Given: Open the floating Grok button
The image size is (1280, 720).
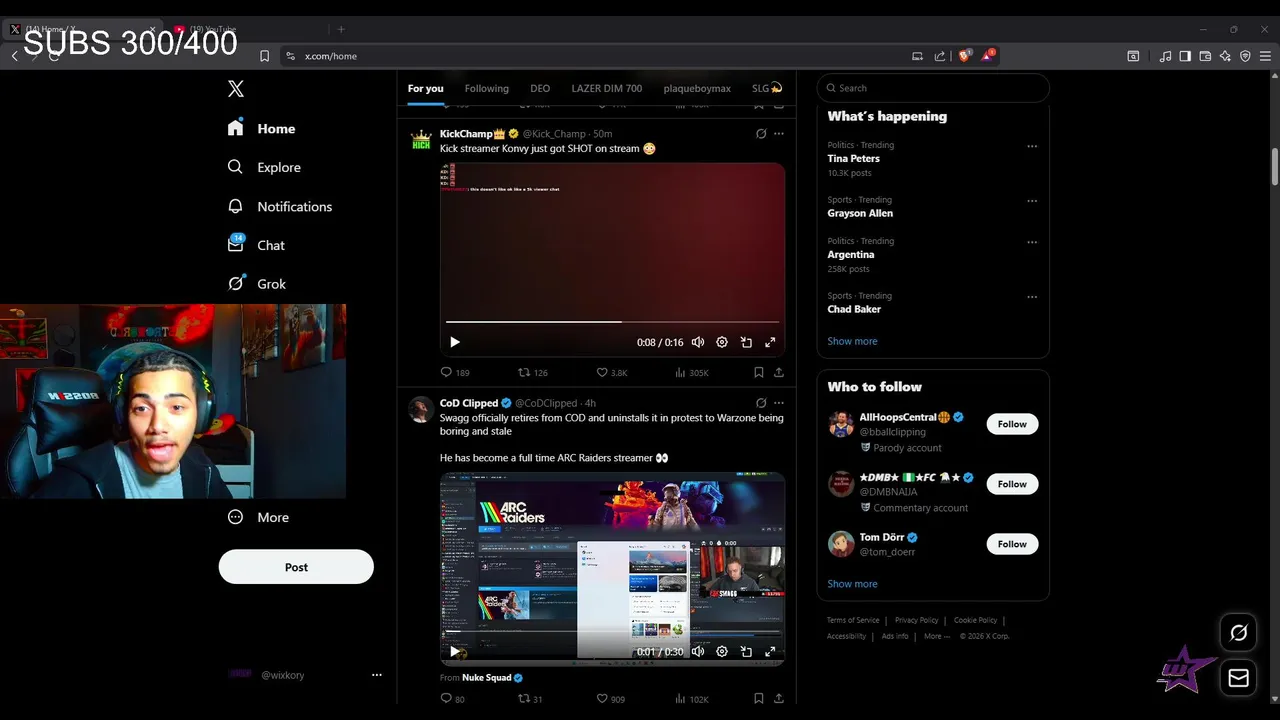Looking at the screenshot, I should tap(1239, 633).
